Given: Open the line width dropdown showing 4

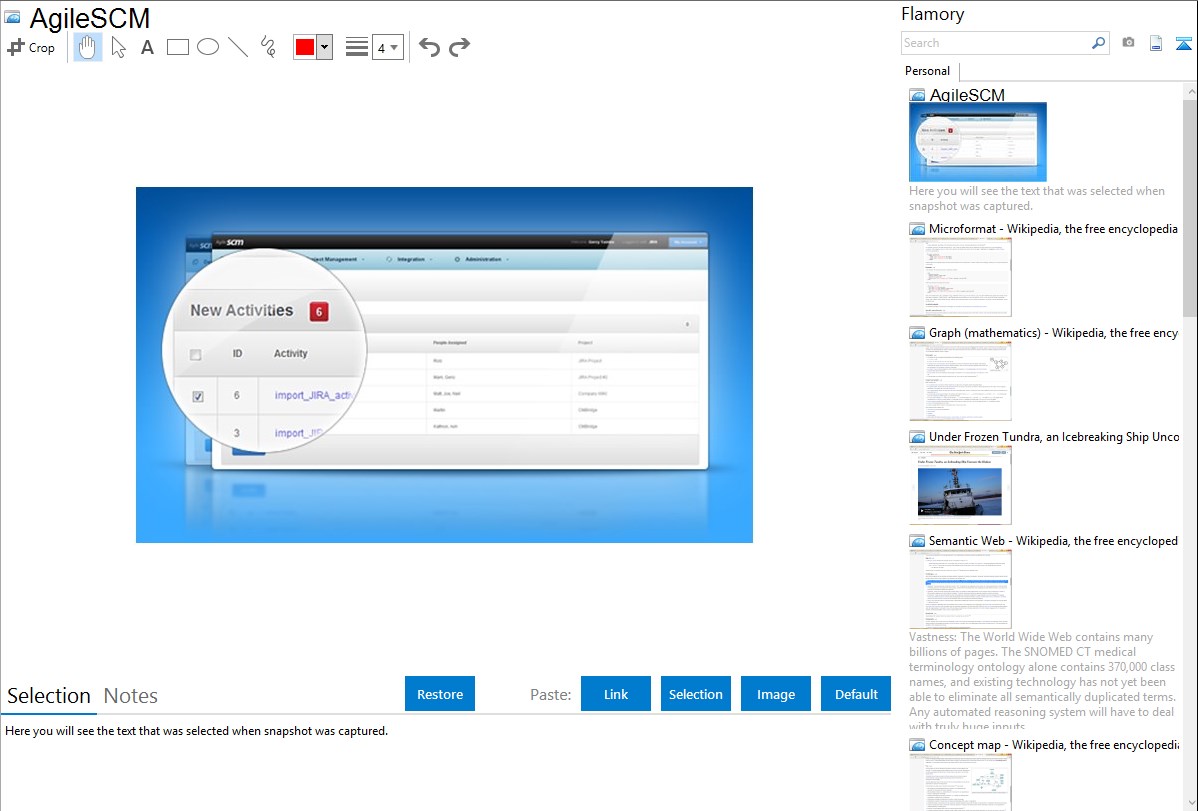Looking at the screenshot, I should point(388,47).
